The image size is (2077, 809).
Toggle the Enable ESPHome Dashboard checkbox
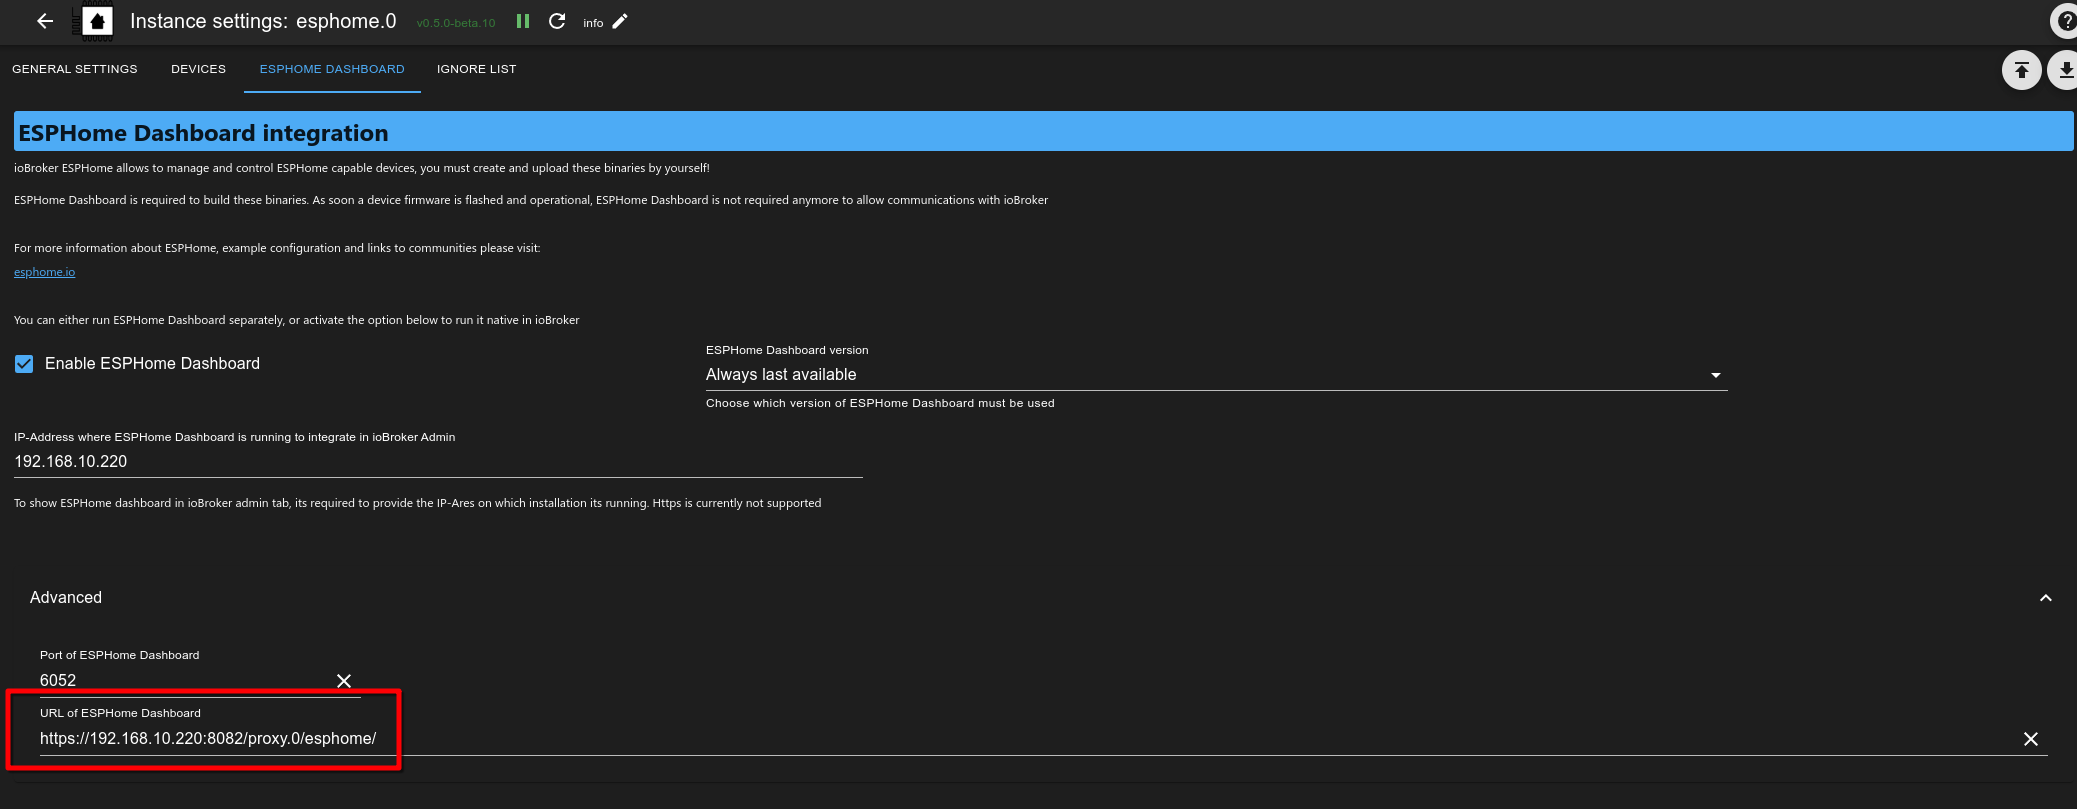pyautogui.click(x=24, y=364)
